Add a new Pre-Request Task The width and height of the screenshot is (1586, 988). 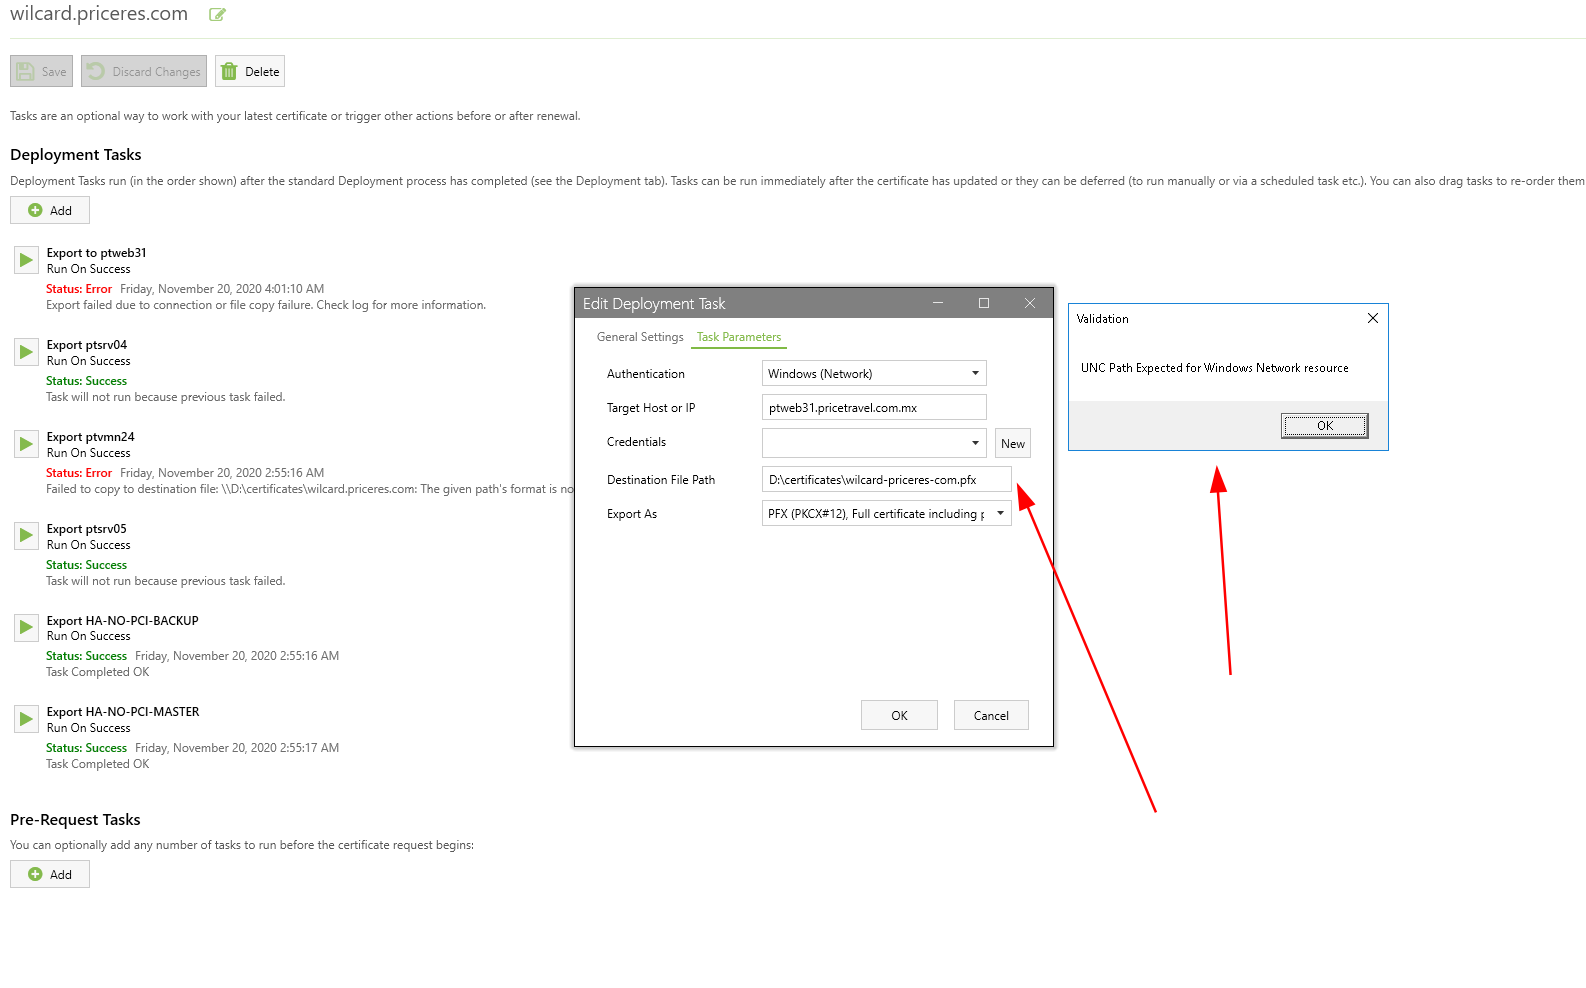pyautogui.click(x=50, y=875)
